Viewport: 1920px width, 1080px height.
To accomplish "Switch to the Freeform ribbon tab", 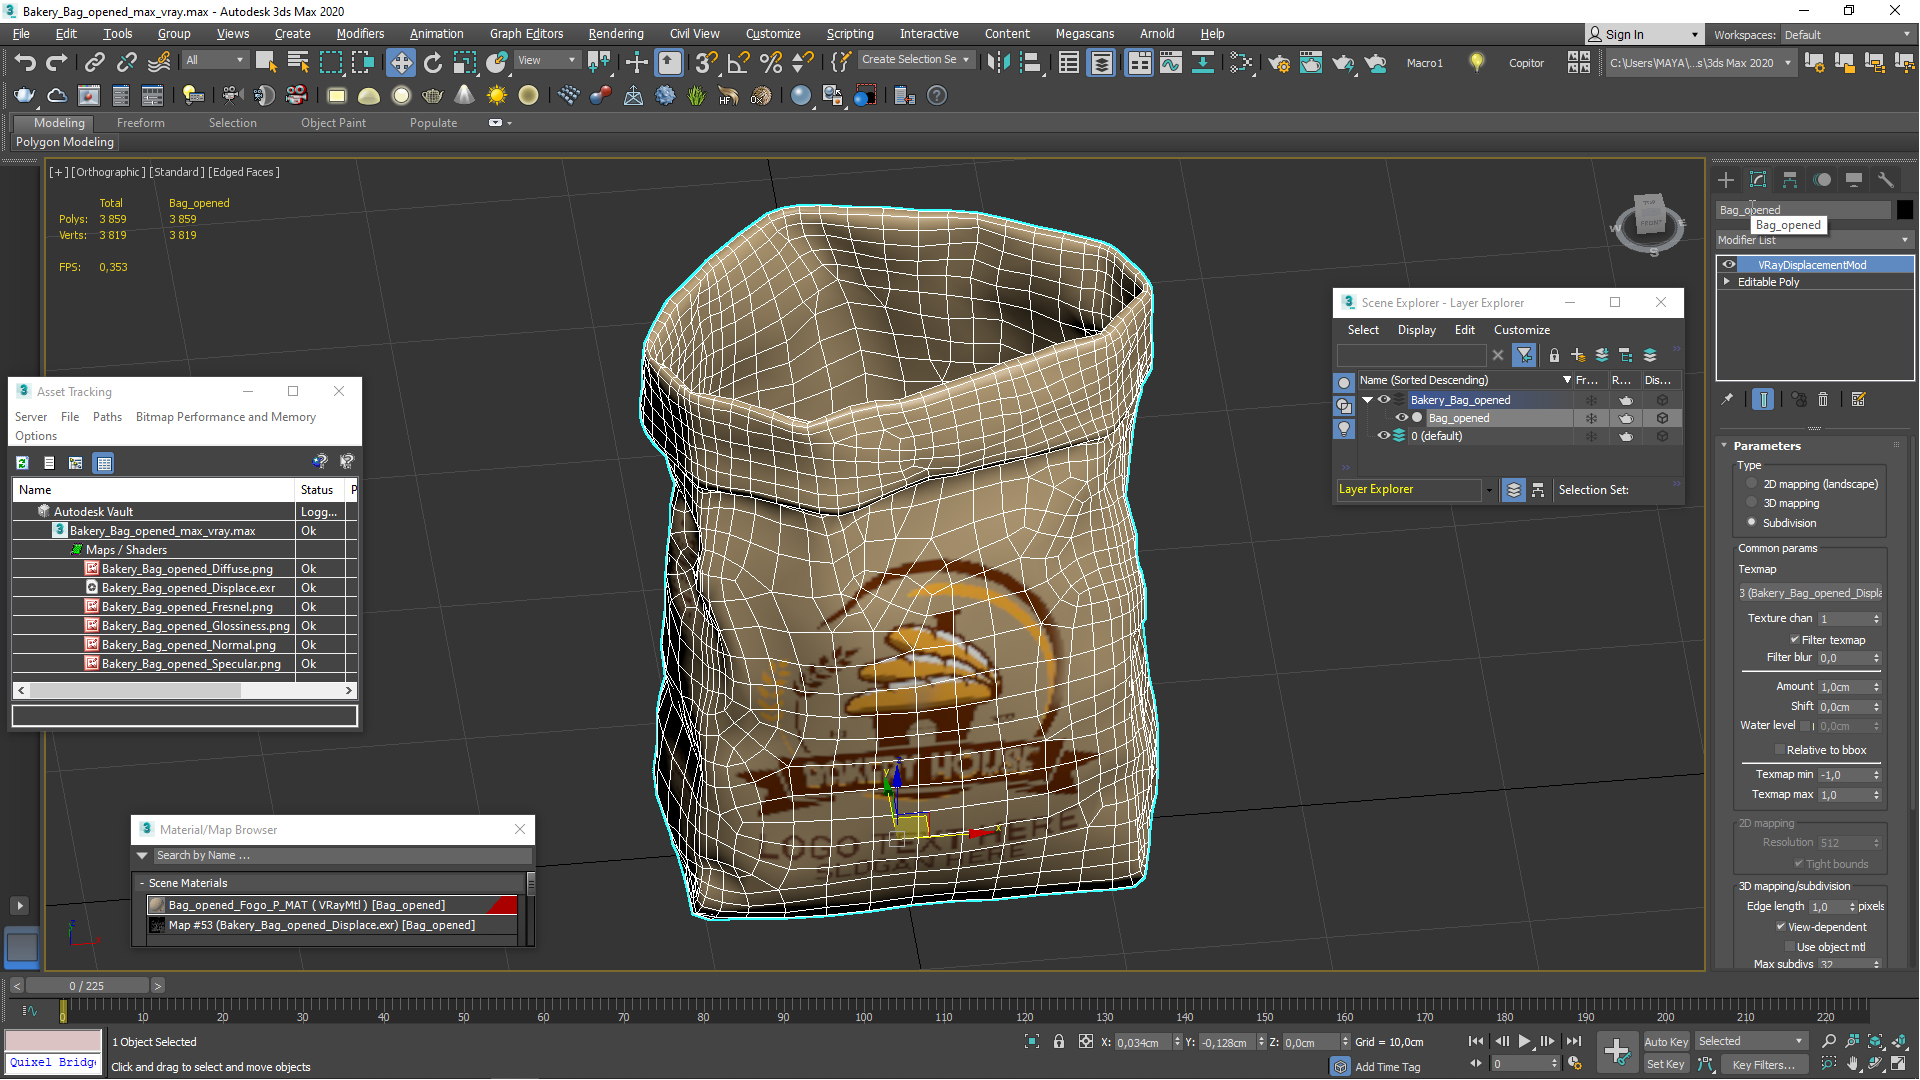I will (x=140, y=123).
